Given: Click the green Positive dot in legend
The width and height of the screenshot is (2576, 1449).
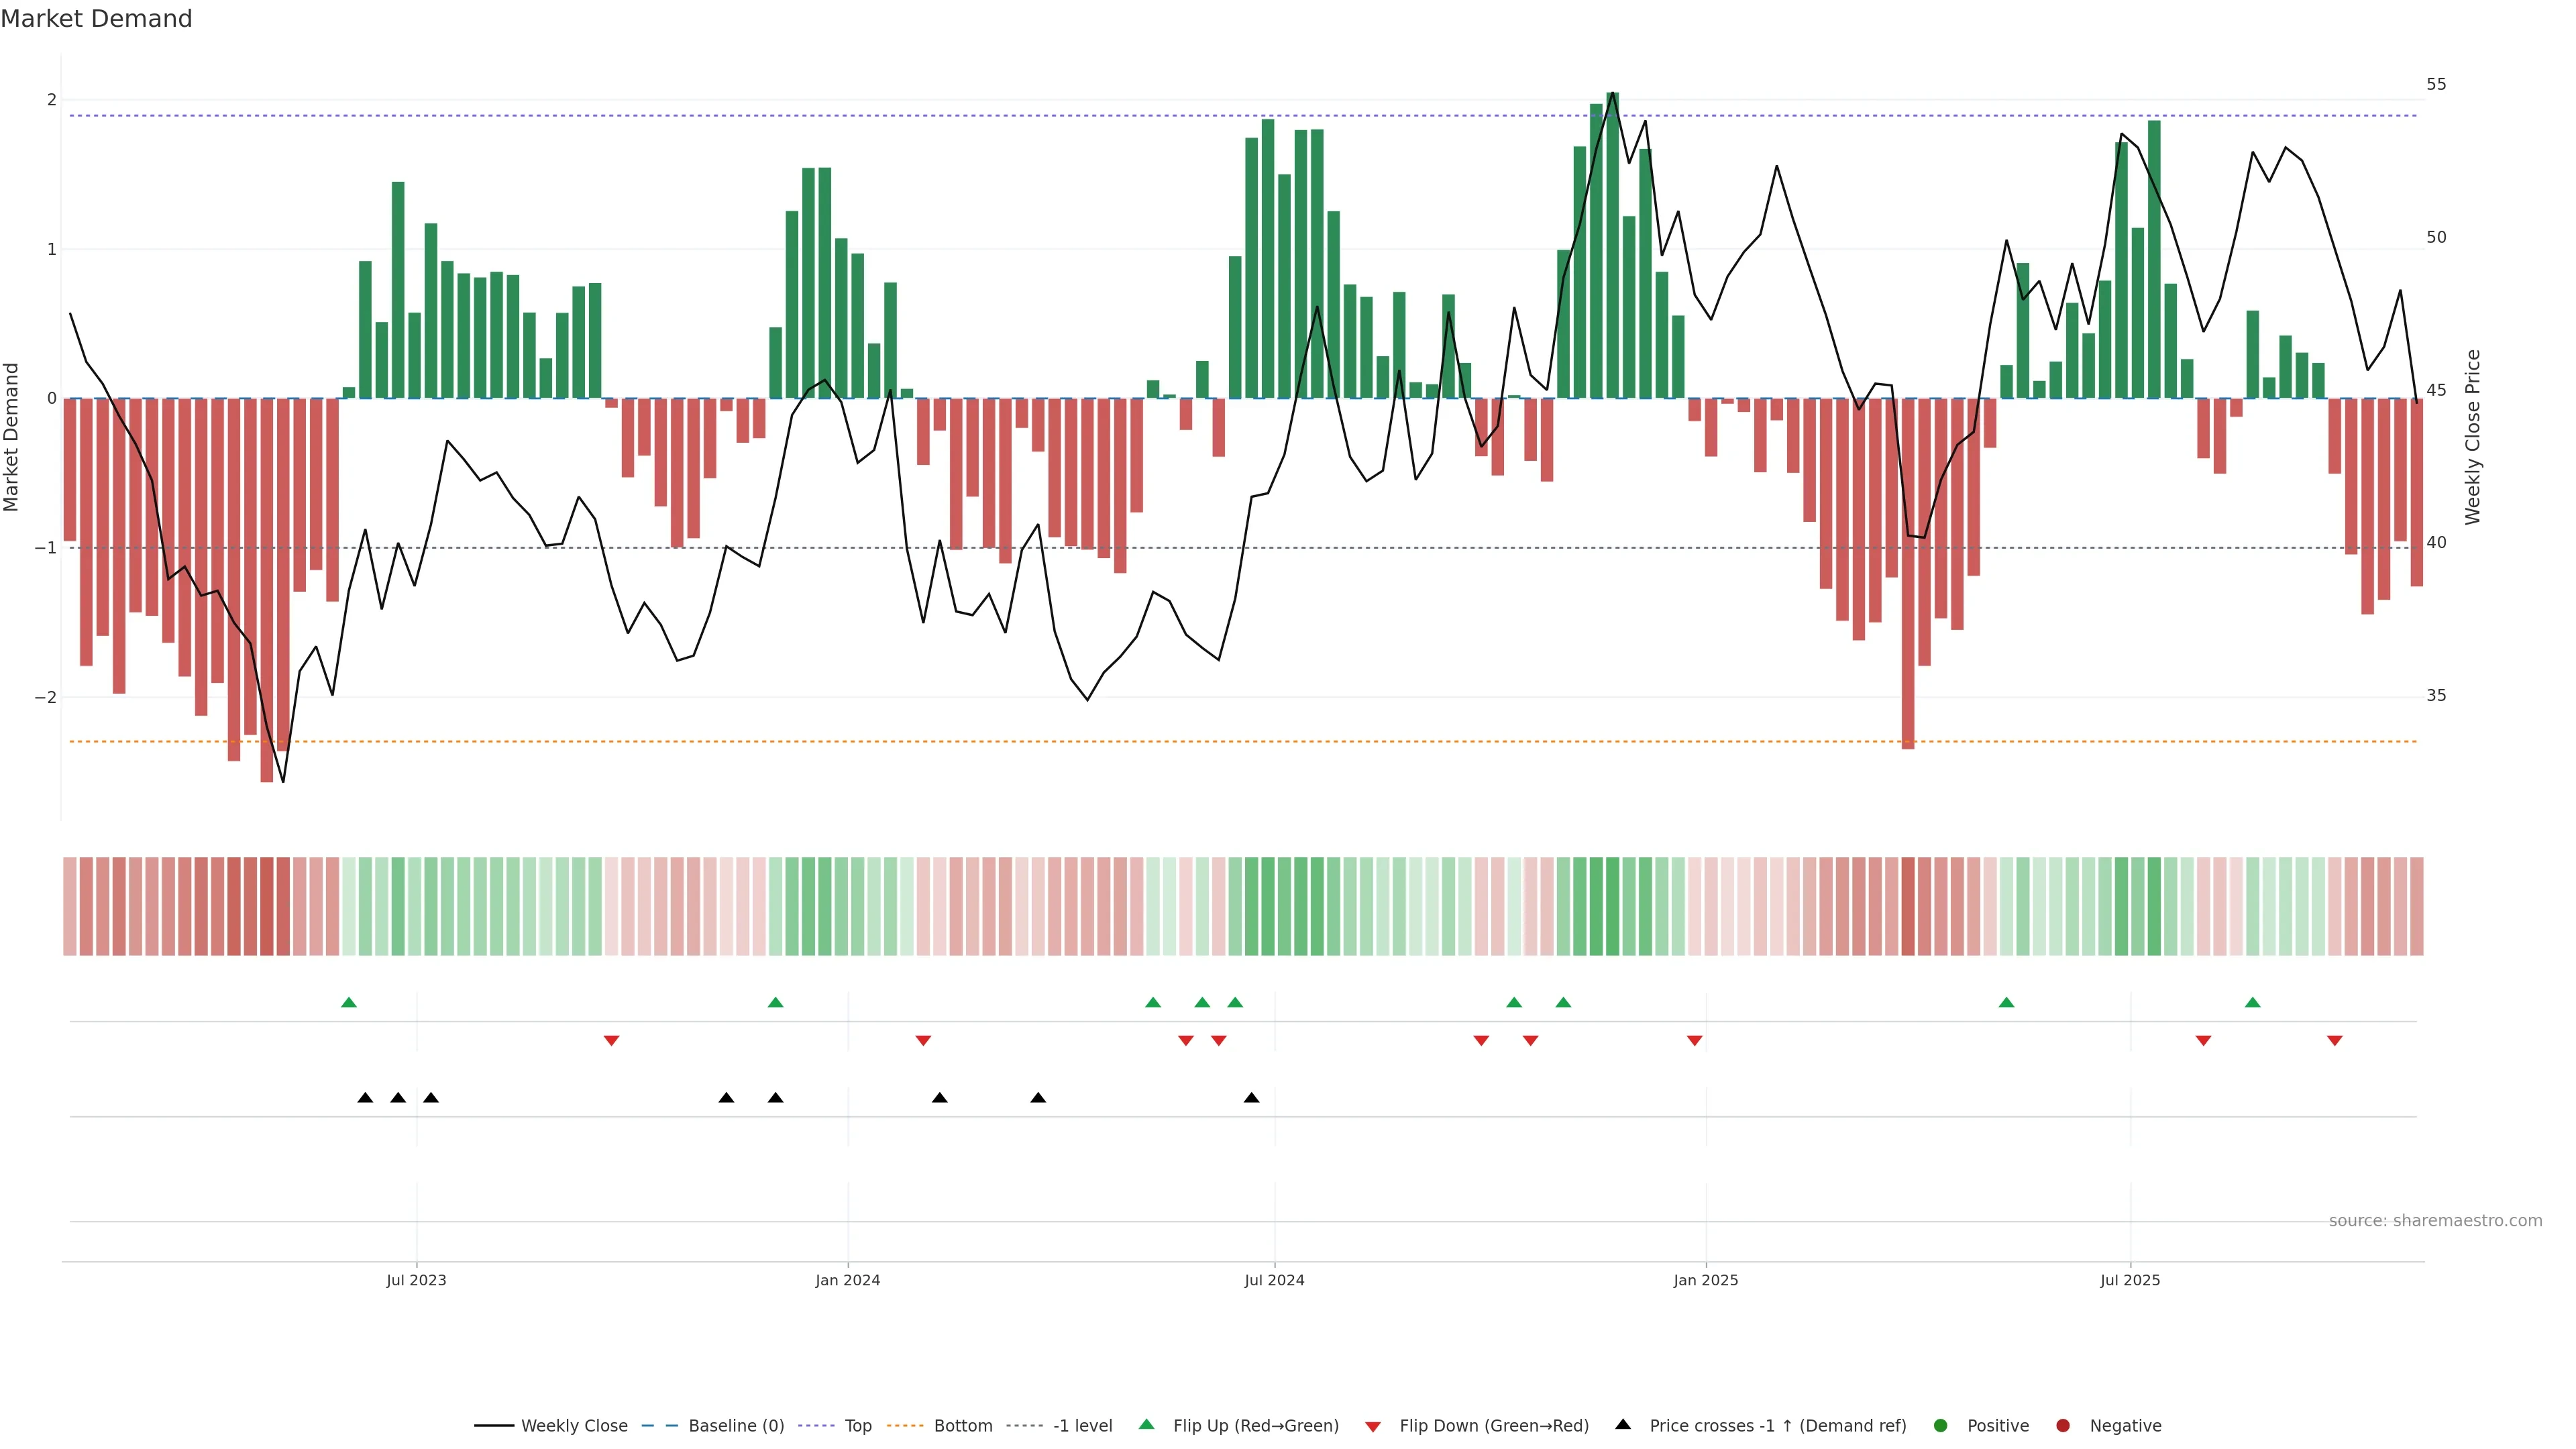Looking at the screenshot, I should click(1941, 1426).
